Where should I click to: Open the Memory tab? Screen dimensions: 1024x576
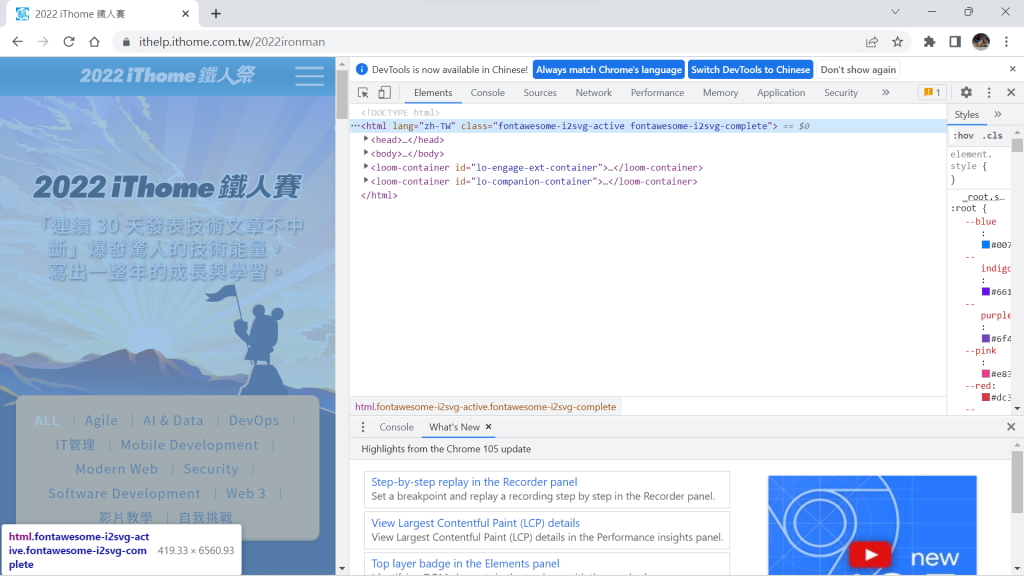(x=720, y=93)
